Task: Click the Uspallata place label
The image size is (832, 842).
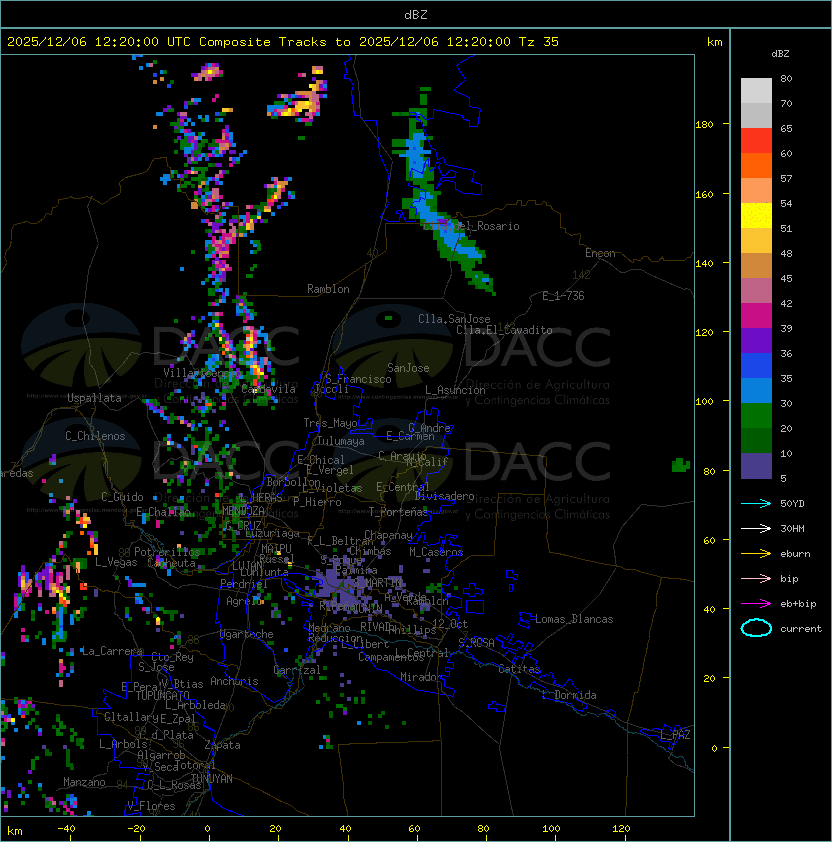Action: pos(94,398)
